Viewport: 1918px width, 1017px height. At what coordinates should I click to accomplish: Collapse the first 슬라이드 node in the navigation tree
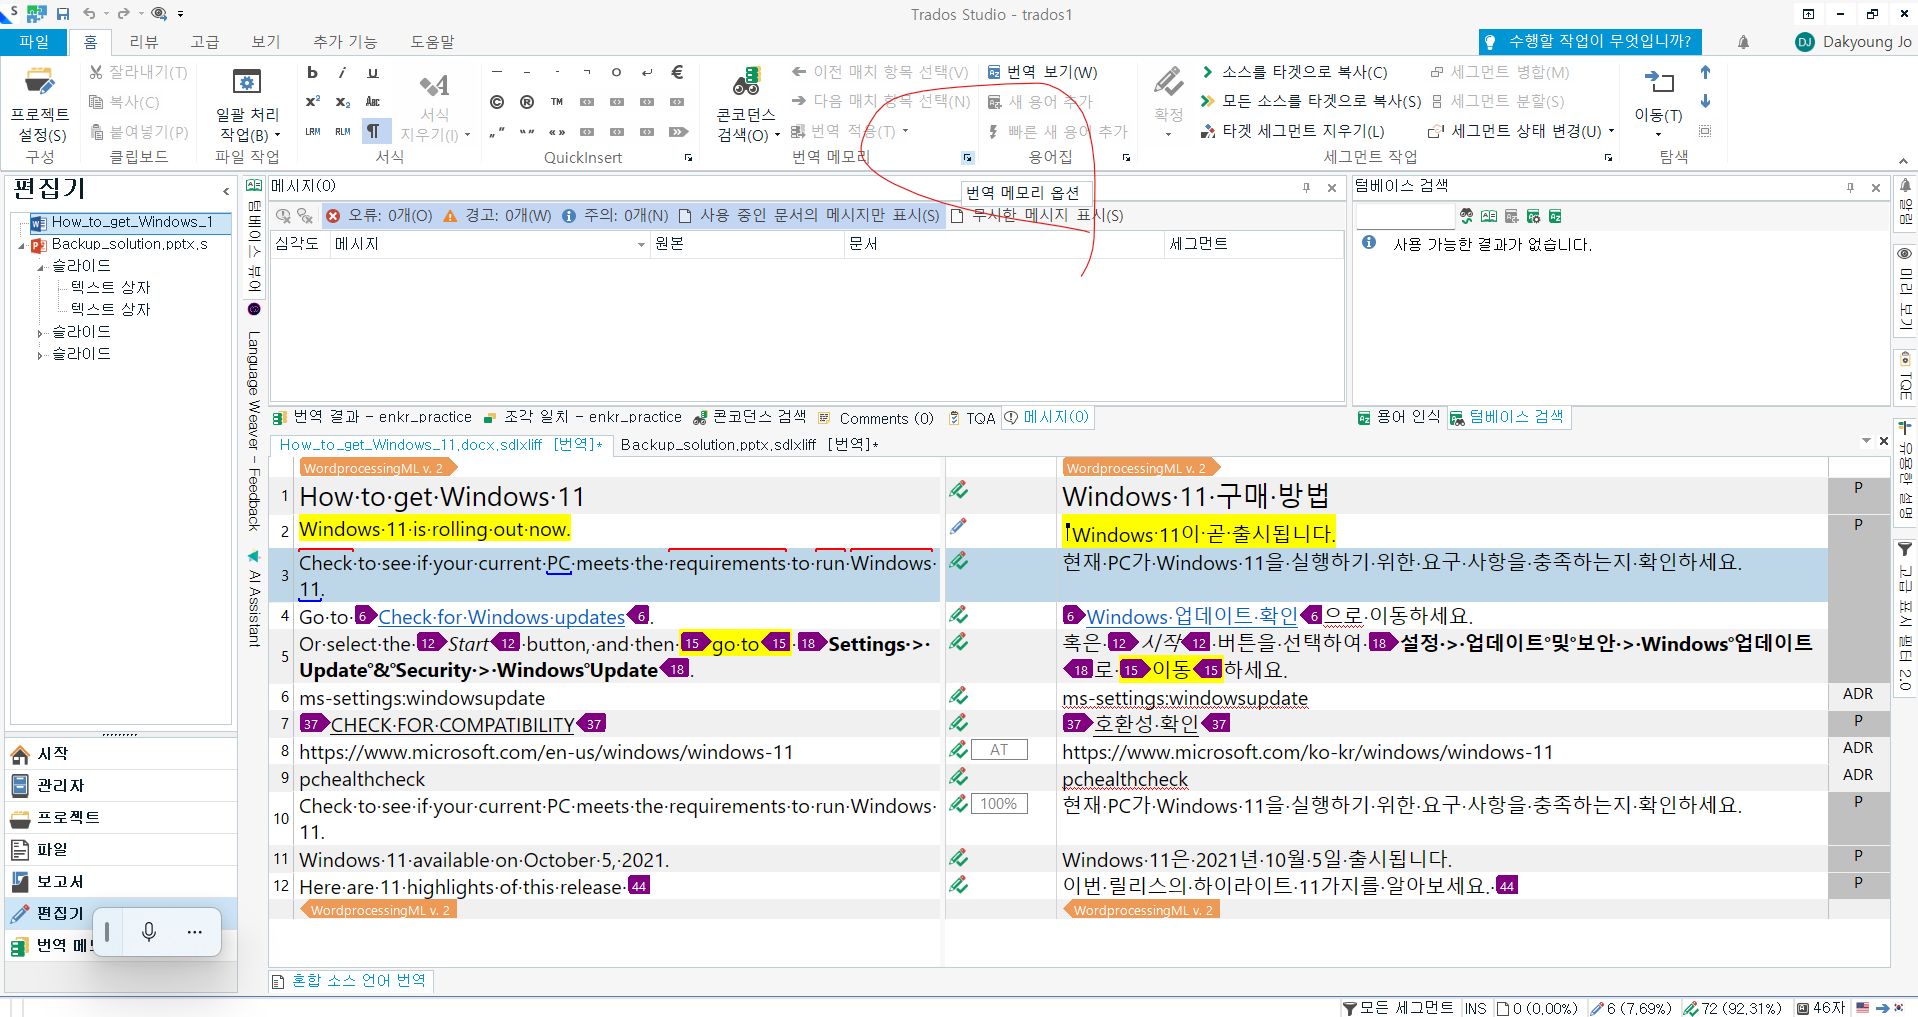41,267
